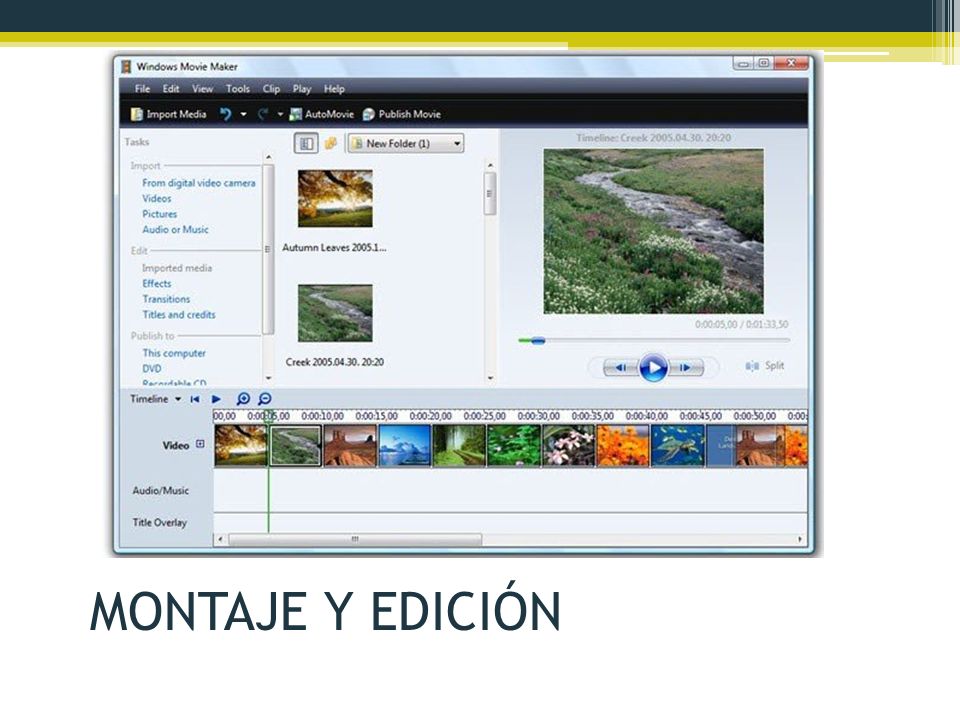Click the Redo arrow icon
Viewport: 960px width, 720px height.
(263, 114)
